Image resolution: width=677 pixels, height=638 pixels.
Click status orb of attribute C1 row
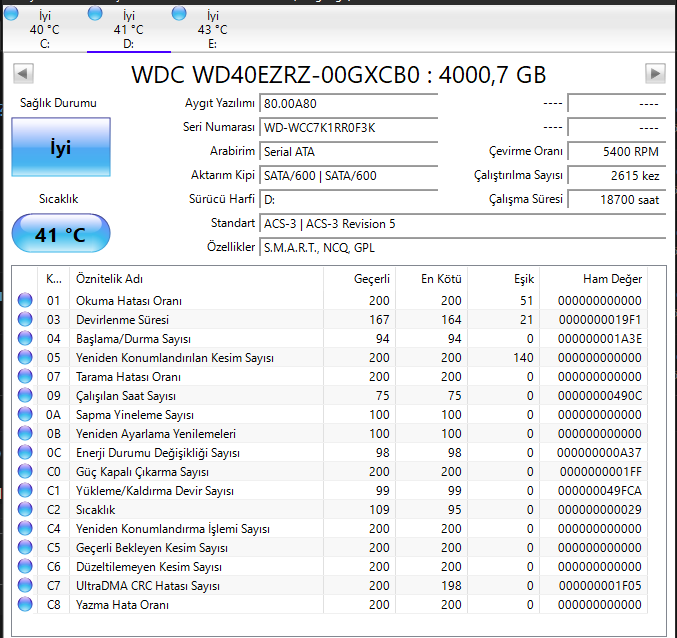(x=25, y=490)
